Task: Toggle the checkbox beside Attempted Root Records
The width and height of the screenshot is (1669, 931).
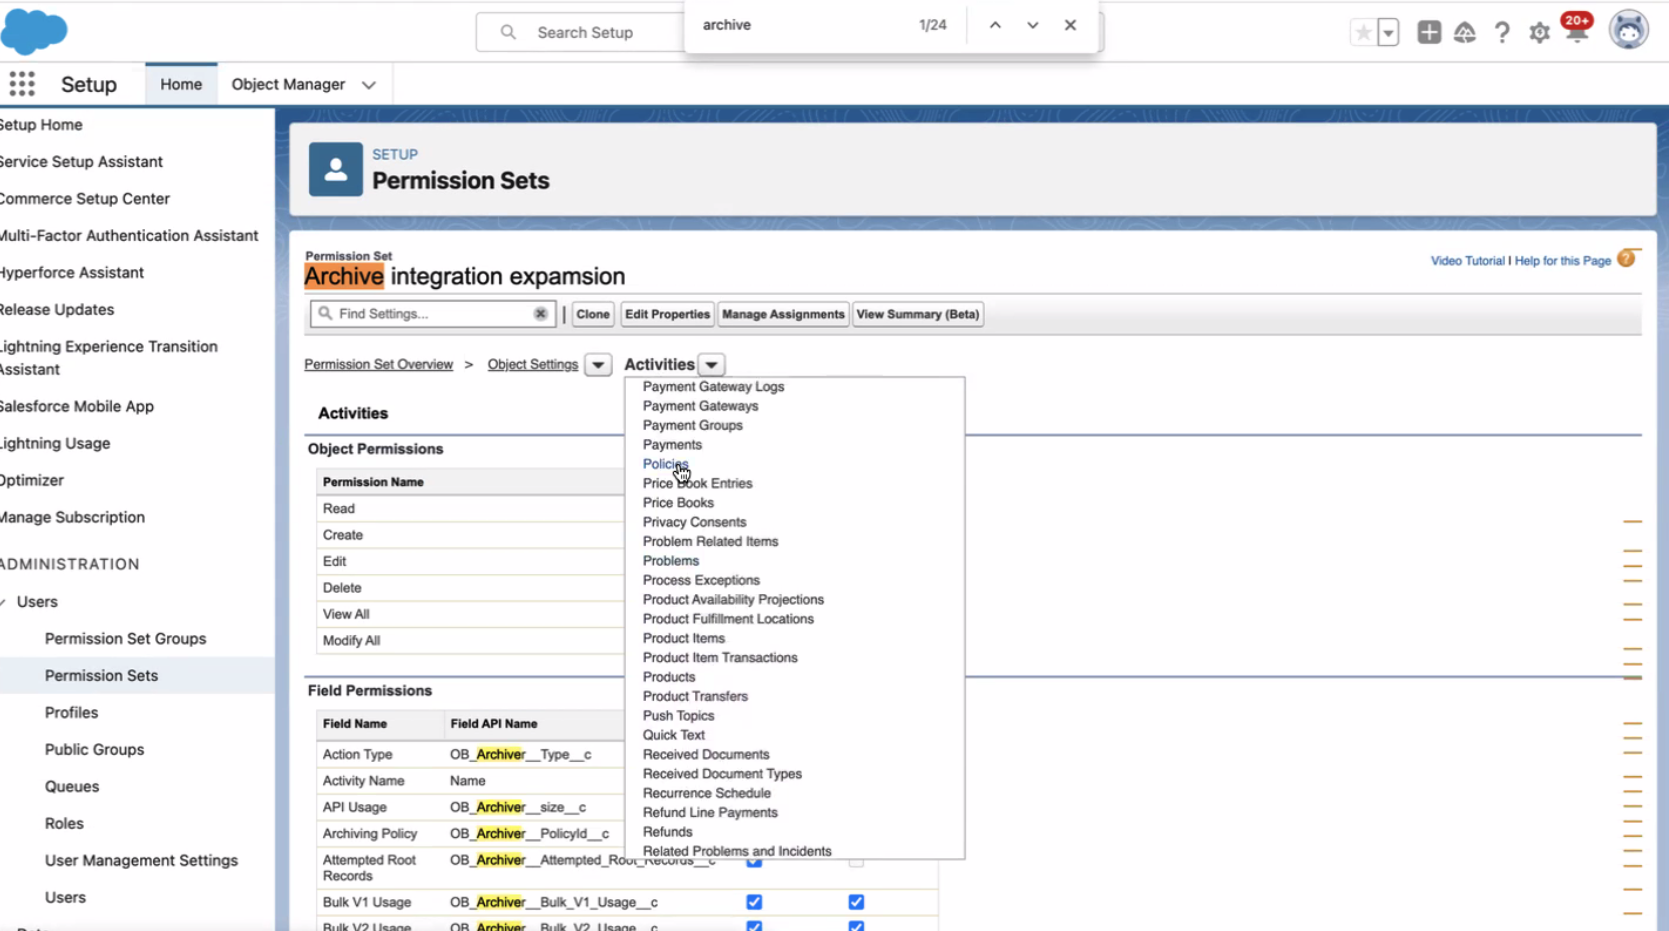Action: (753, 860)
